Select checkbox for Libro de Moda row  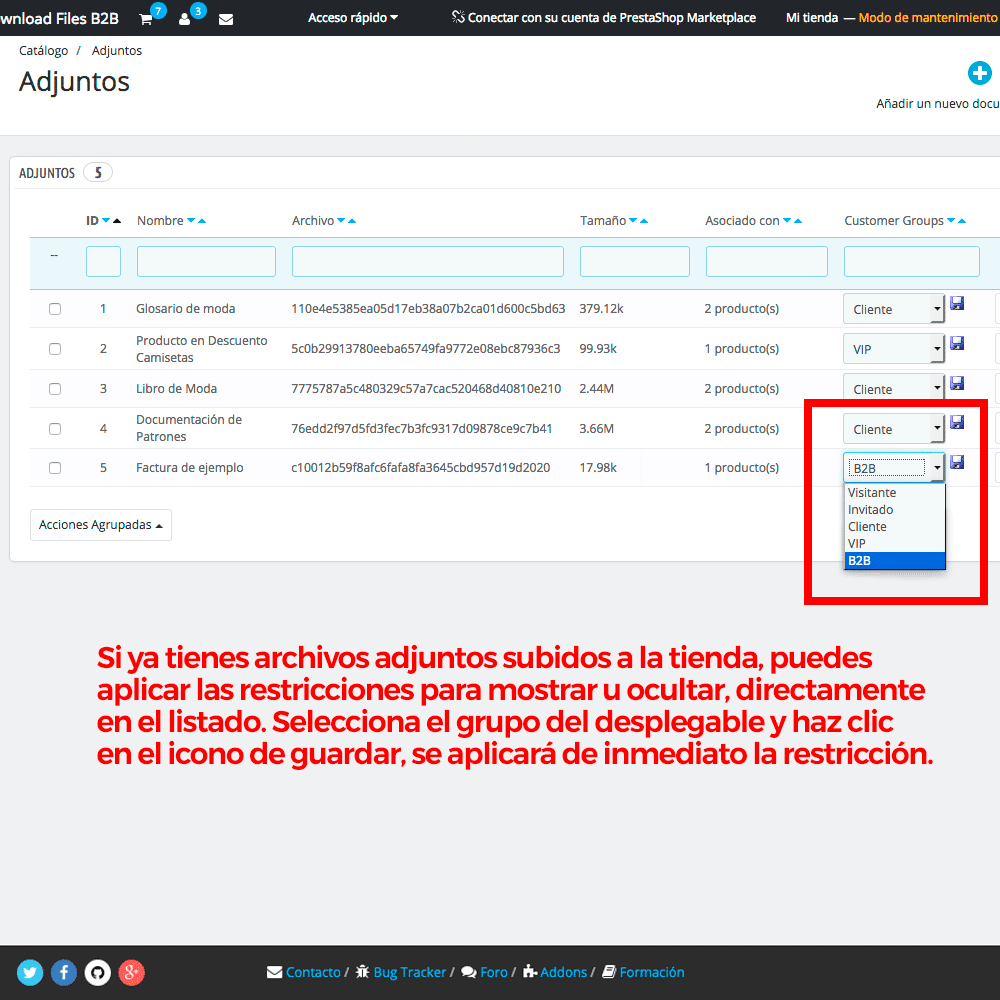[55, 389]
